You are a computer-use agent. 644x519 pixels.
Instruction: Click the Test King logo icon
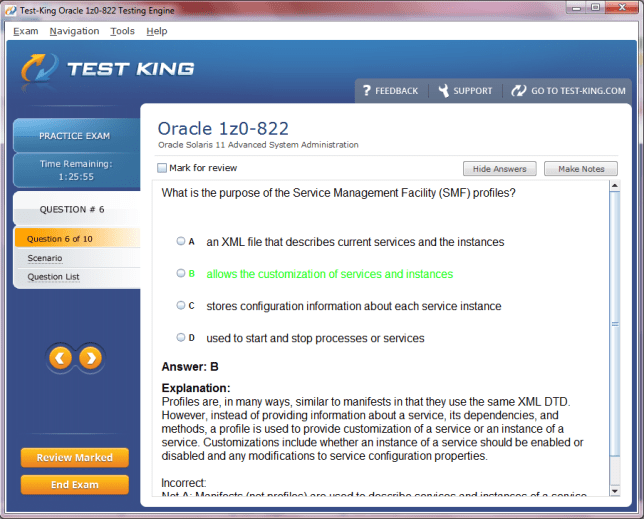[39, 69]
